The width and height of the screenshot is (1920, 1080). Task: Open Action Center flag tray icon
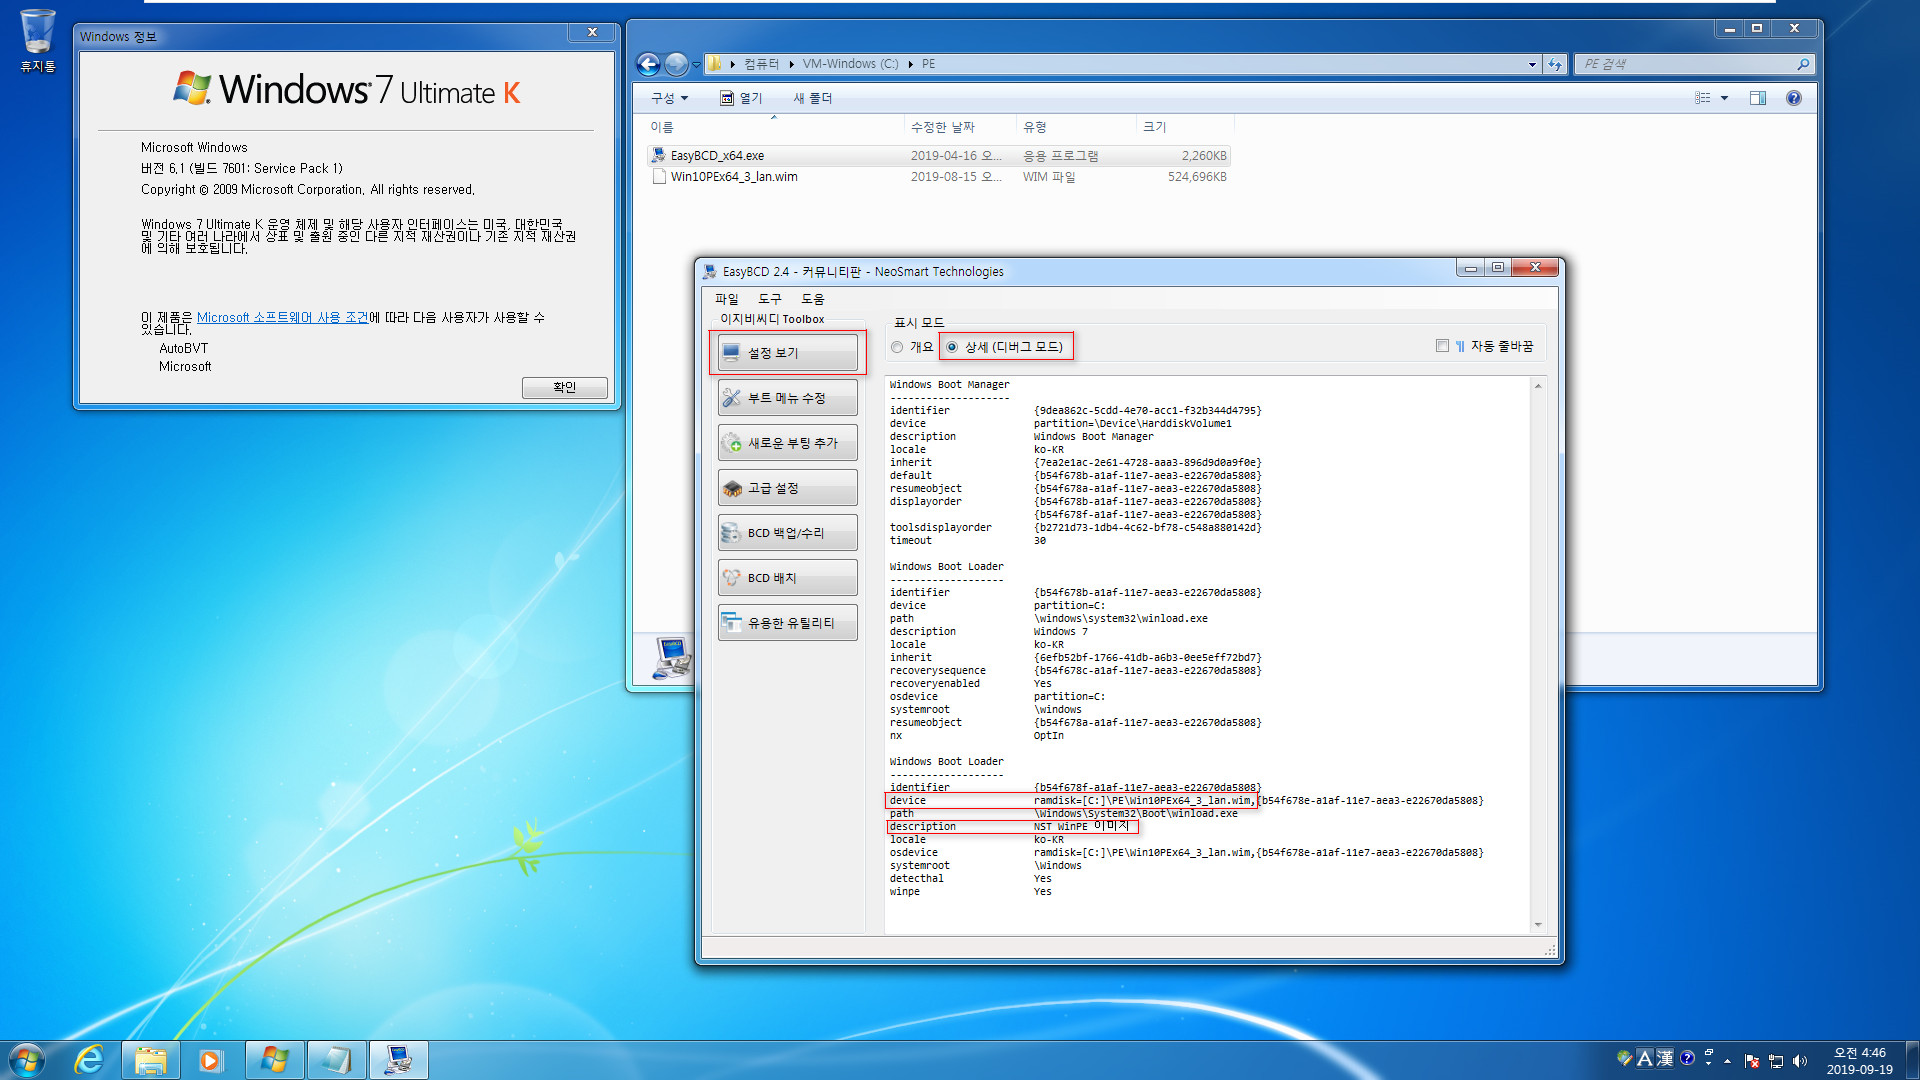tap(1752, 1061)
